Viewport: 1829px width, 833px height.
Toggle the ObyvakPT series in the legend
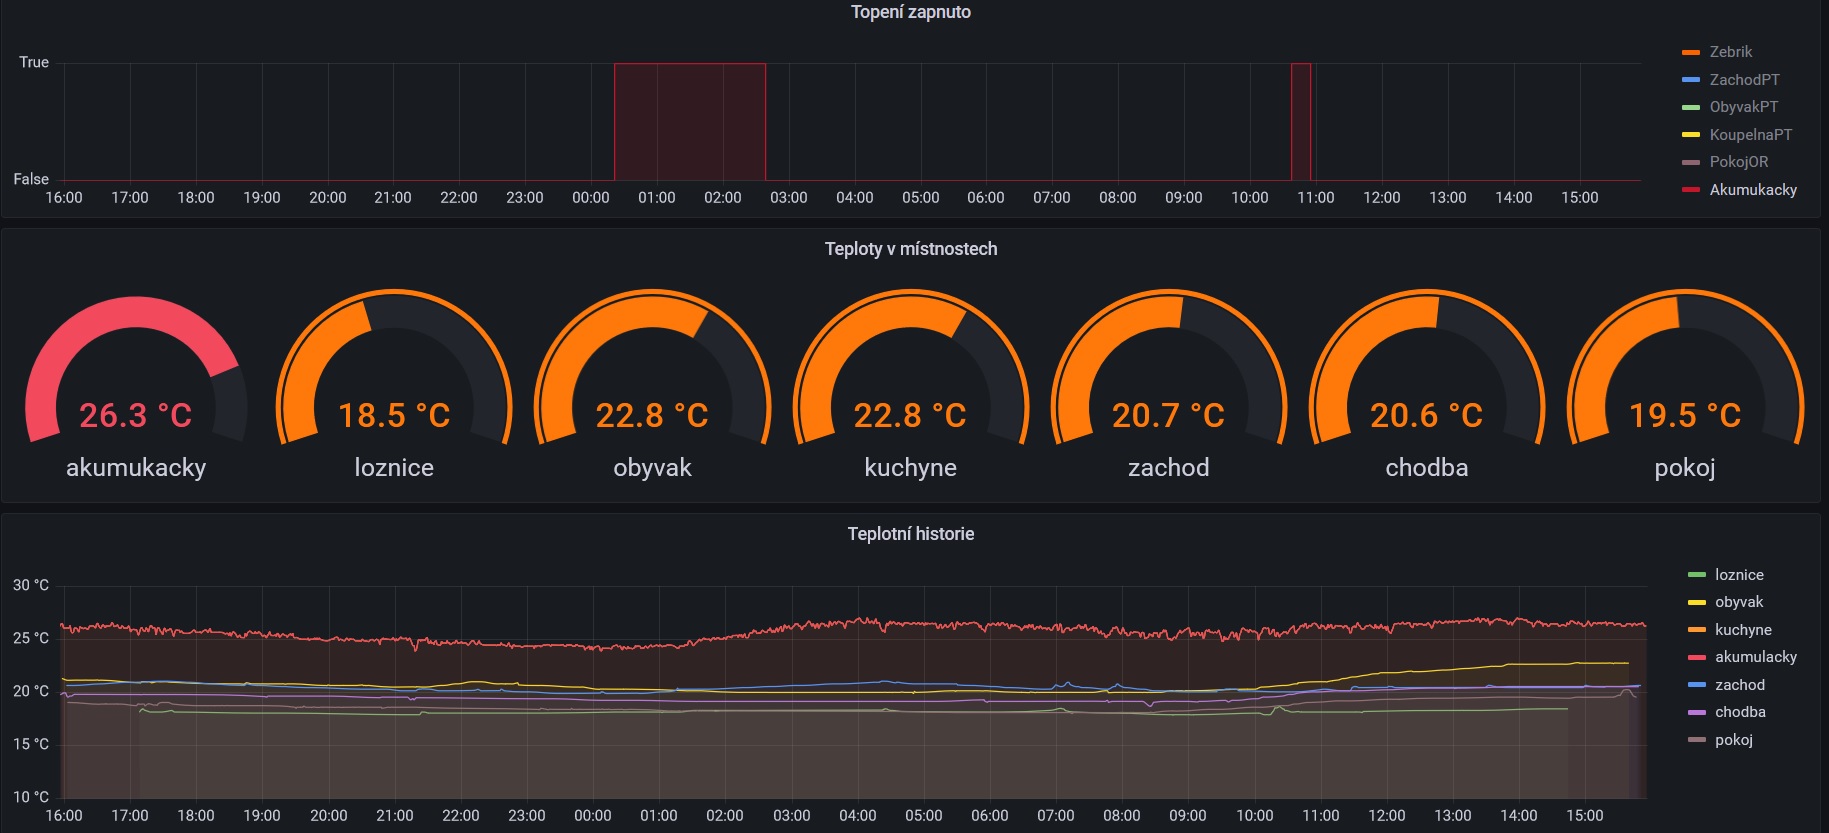tap(1743, 107)
